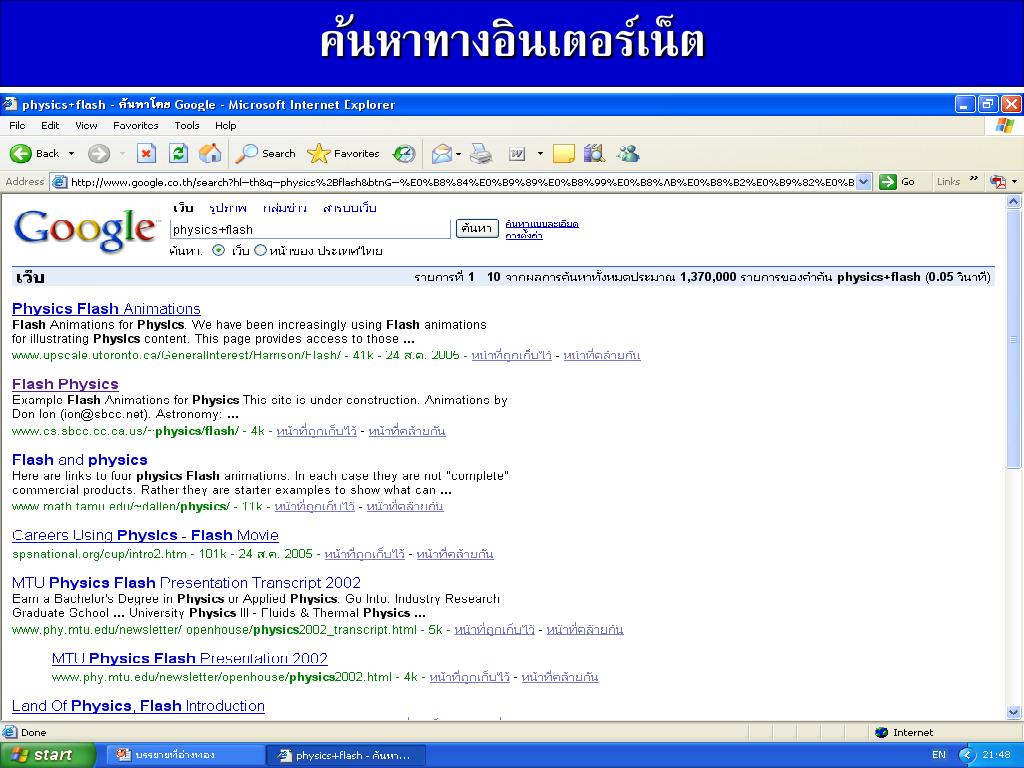Viewport: 1024px width, 768px height.
Task: Open the Tools menu
Action: pos(187,125)
